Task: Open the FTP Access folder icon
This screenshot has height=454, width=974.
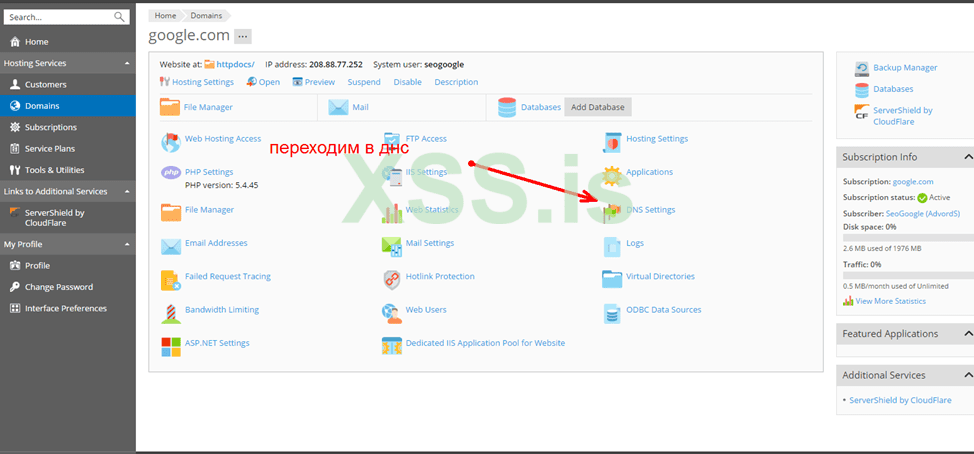Action: point(392,141)
